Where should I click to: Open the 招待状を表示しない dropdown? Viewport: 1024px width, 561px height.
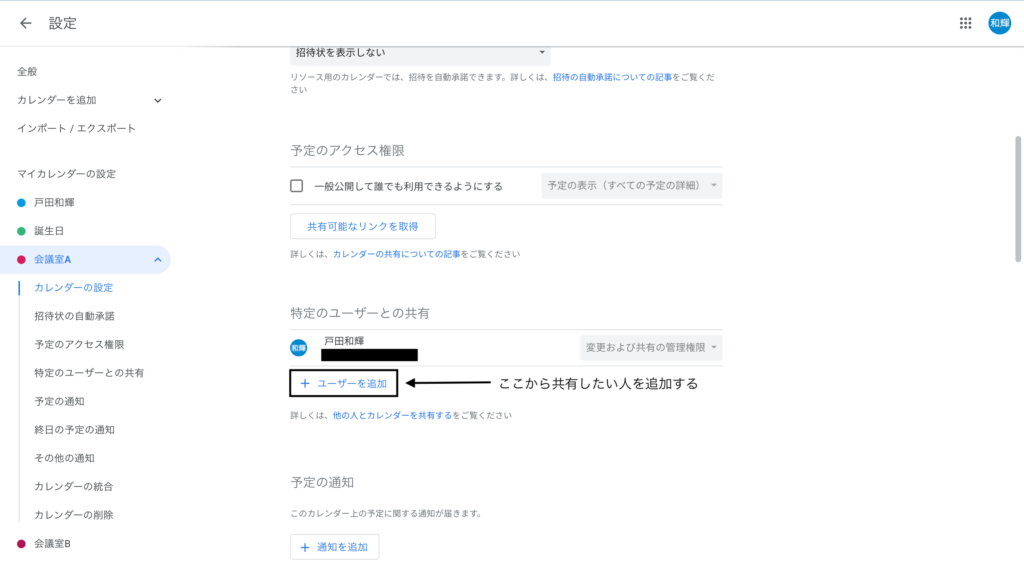[420, 54]
